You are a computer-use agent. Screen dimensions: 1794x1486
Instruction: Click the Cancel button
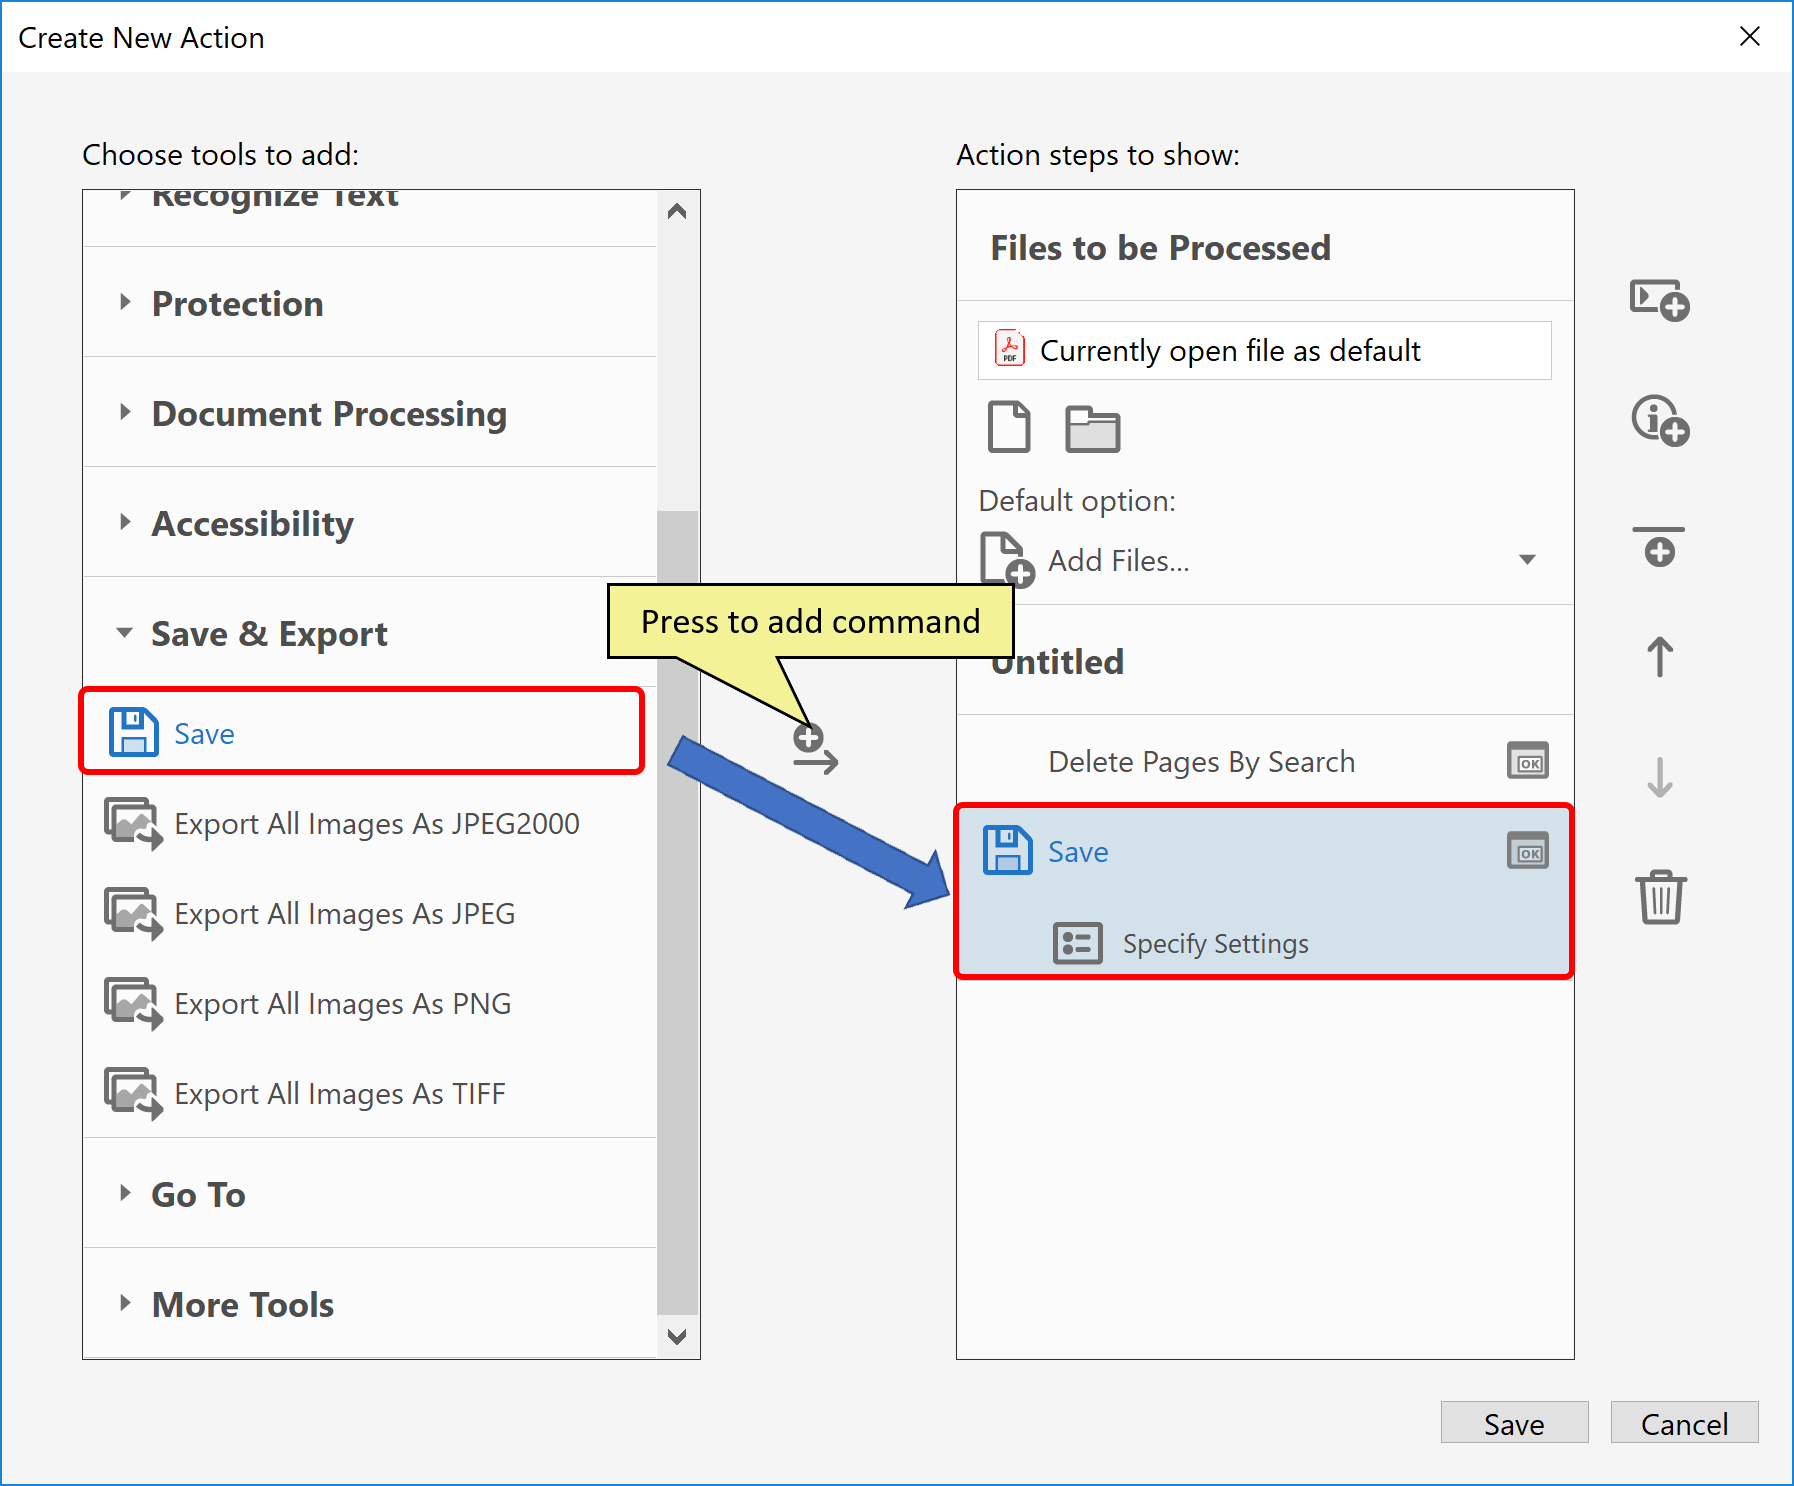(1684, 1423)
